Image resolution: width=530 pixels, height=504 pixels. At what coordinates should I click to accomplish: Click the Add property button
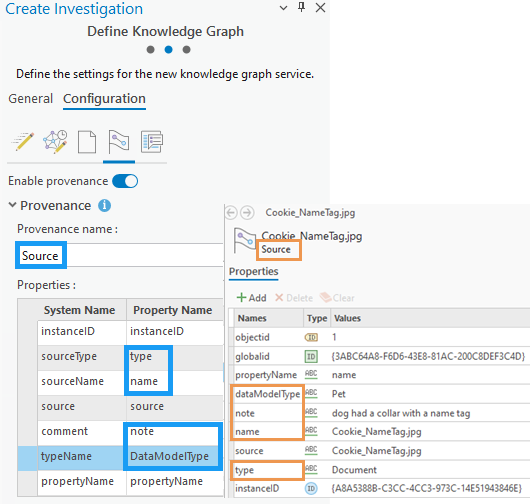click(x=251, y=298)
